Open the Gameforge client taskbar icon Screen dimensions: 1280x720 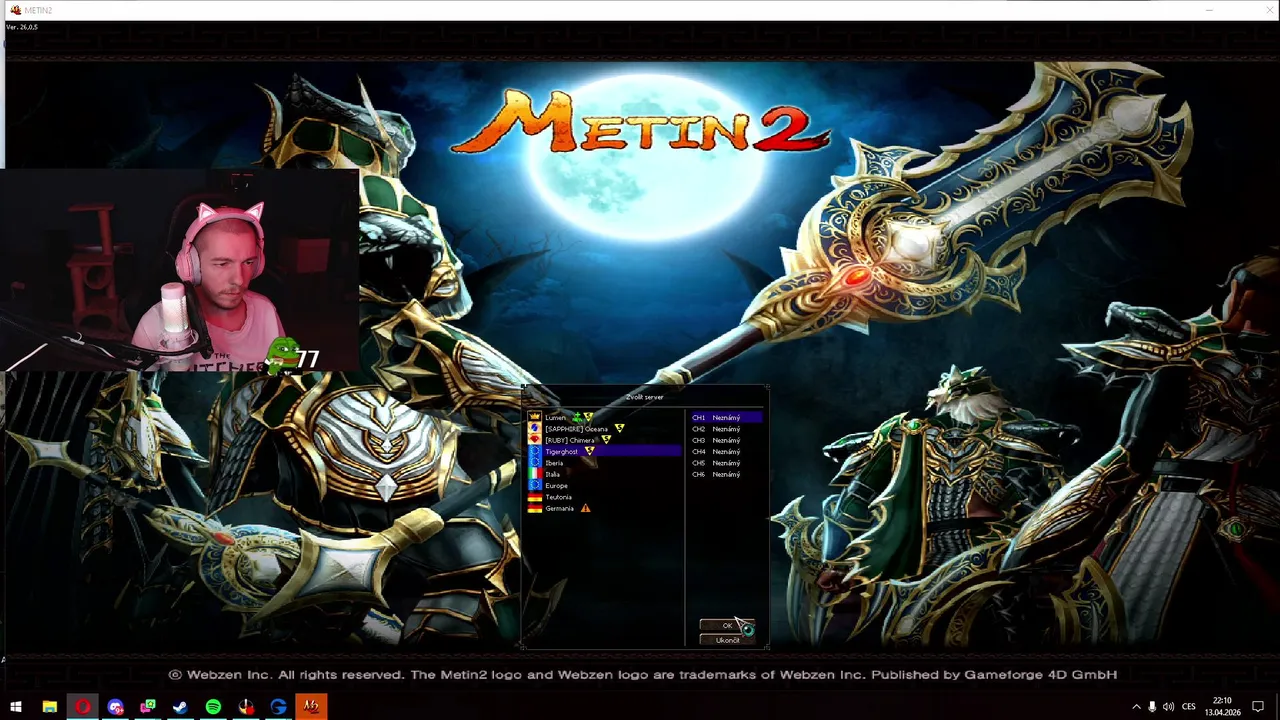(x=278, y=707)
